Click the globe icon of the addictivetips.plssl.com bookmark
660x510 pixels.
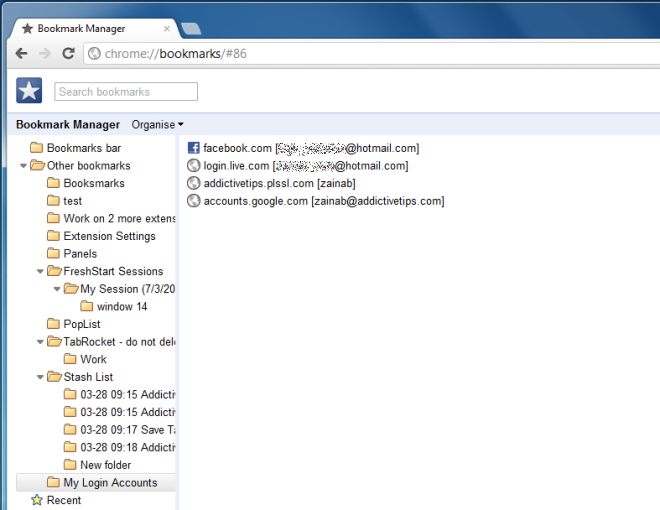(194, 183)
